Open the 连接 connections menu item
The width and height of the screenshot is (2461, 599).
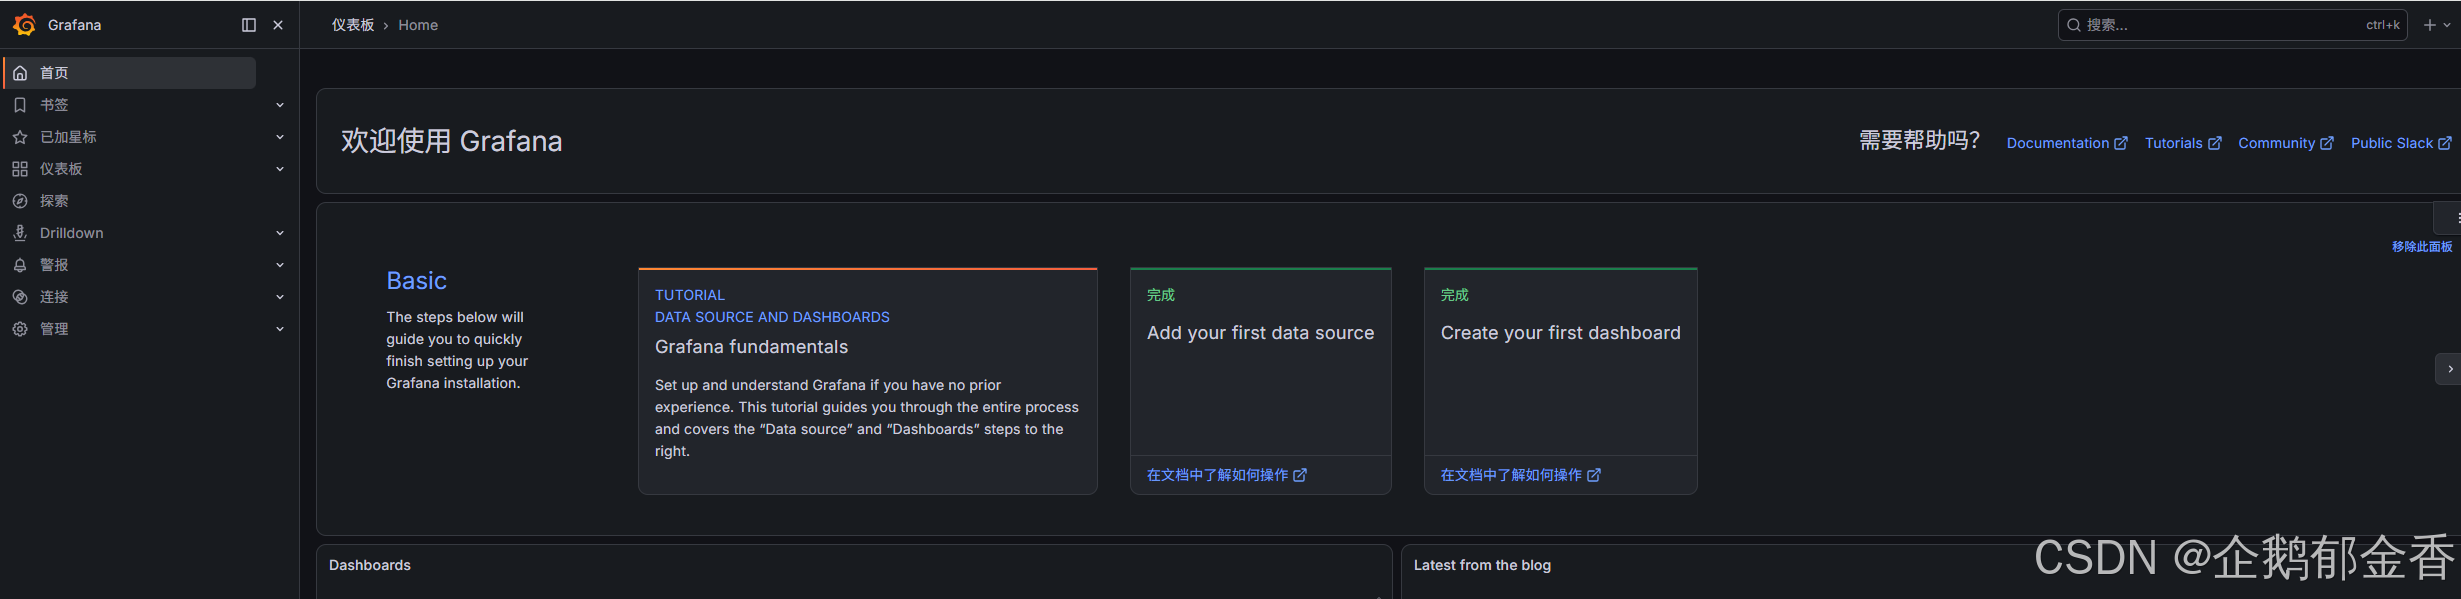click(x=54, y=297)
